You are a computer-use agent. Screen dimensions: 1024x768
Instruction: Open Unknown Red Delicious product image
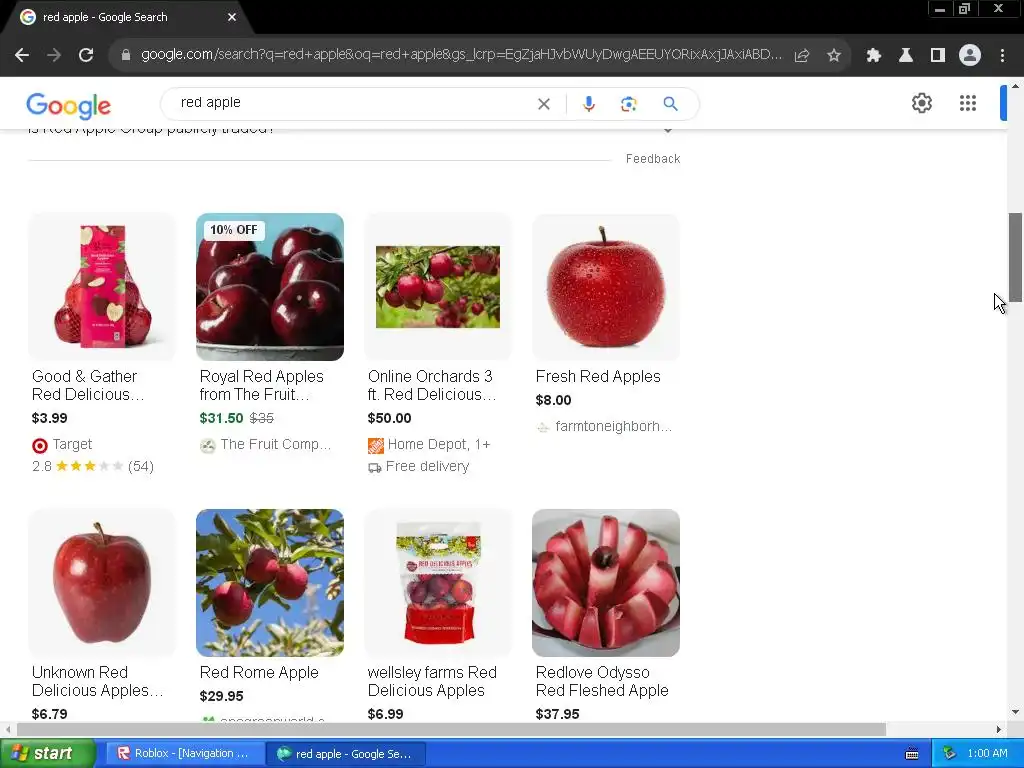102,583
